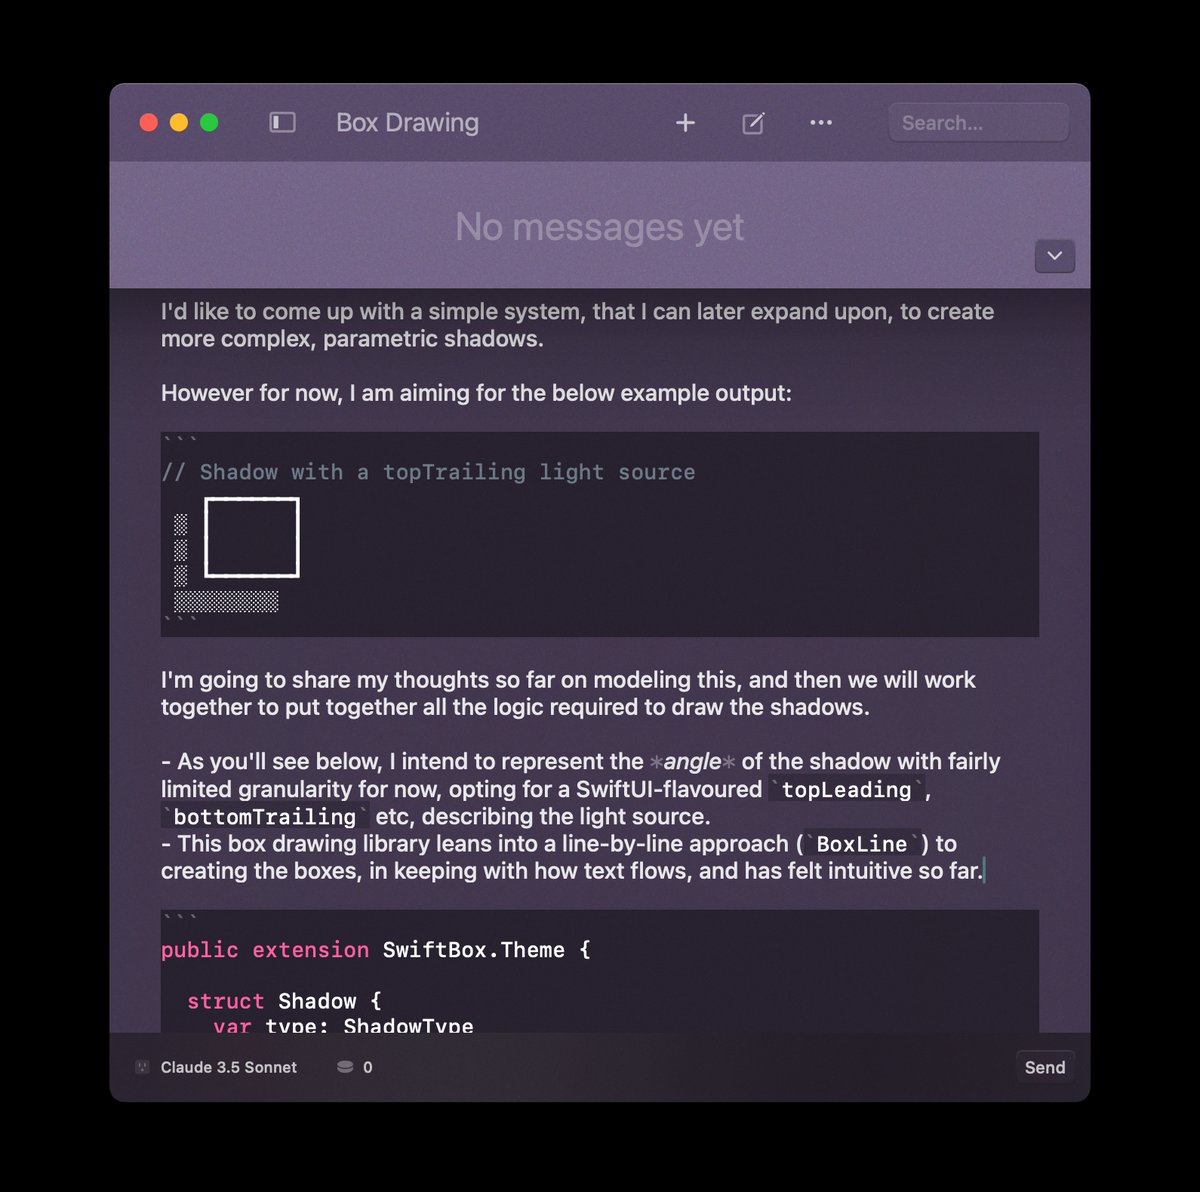Click the ASCII box drawing in code block

237,554
